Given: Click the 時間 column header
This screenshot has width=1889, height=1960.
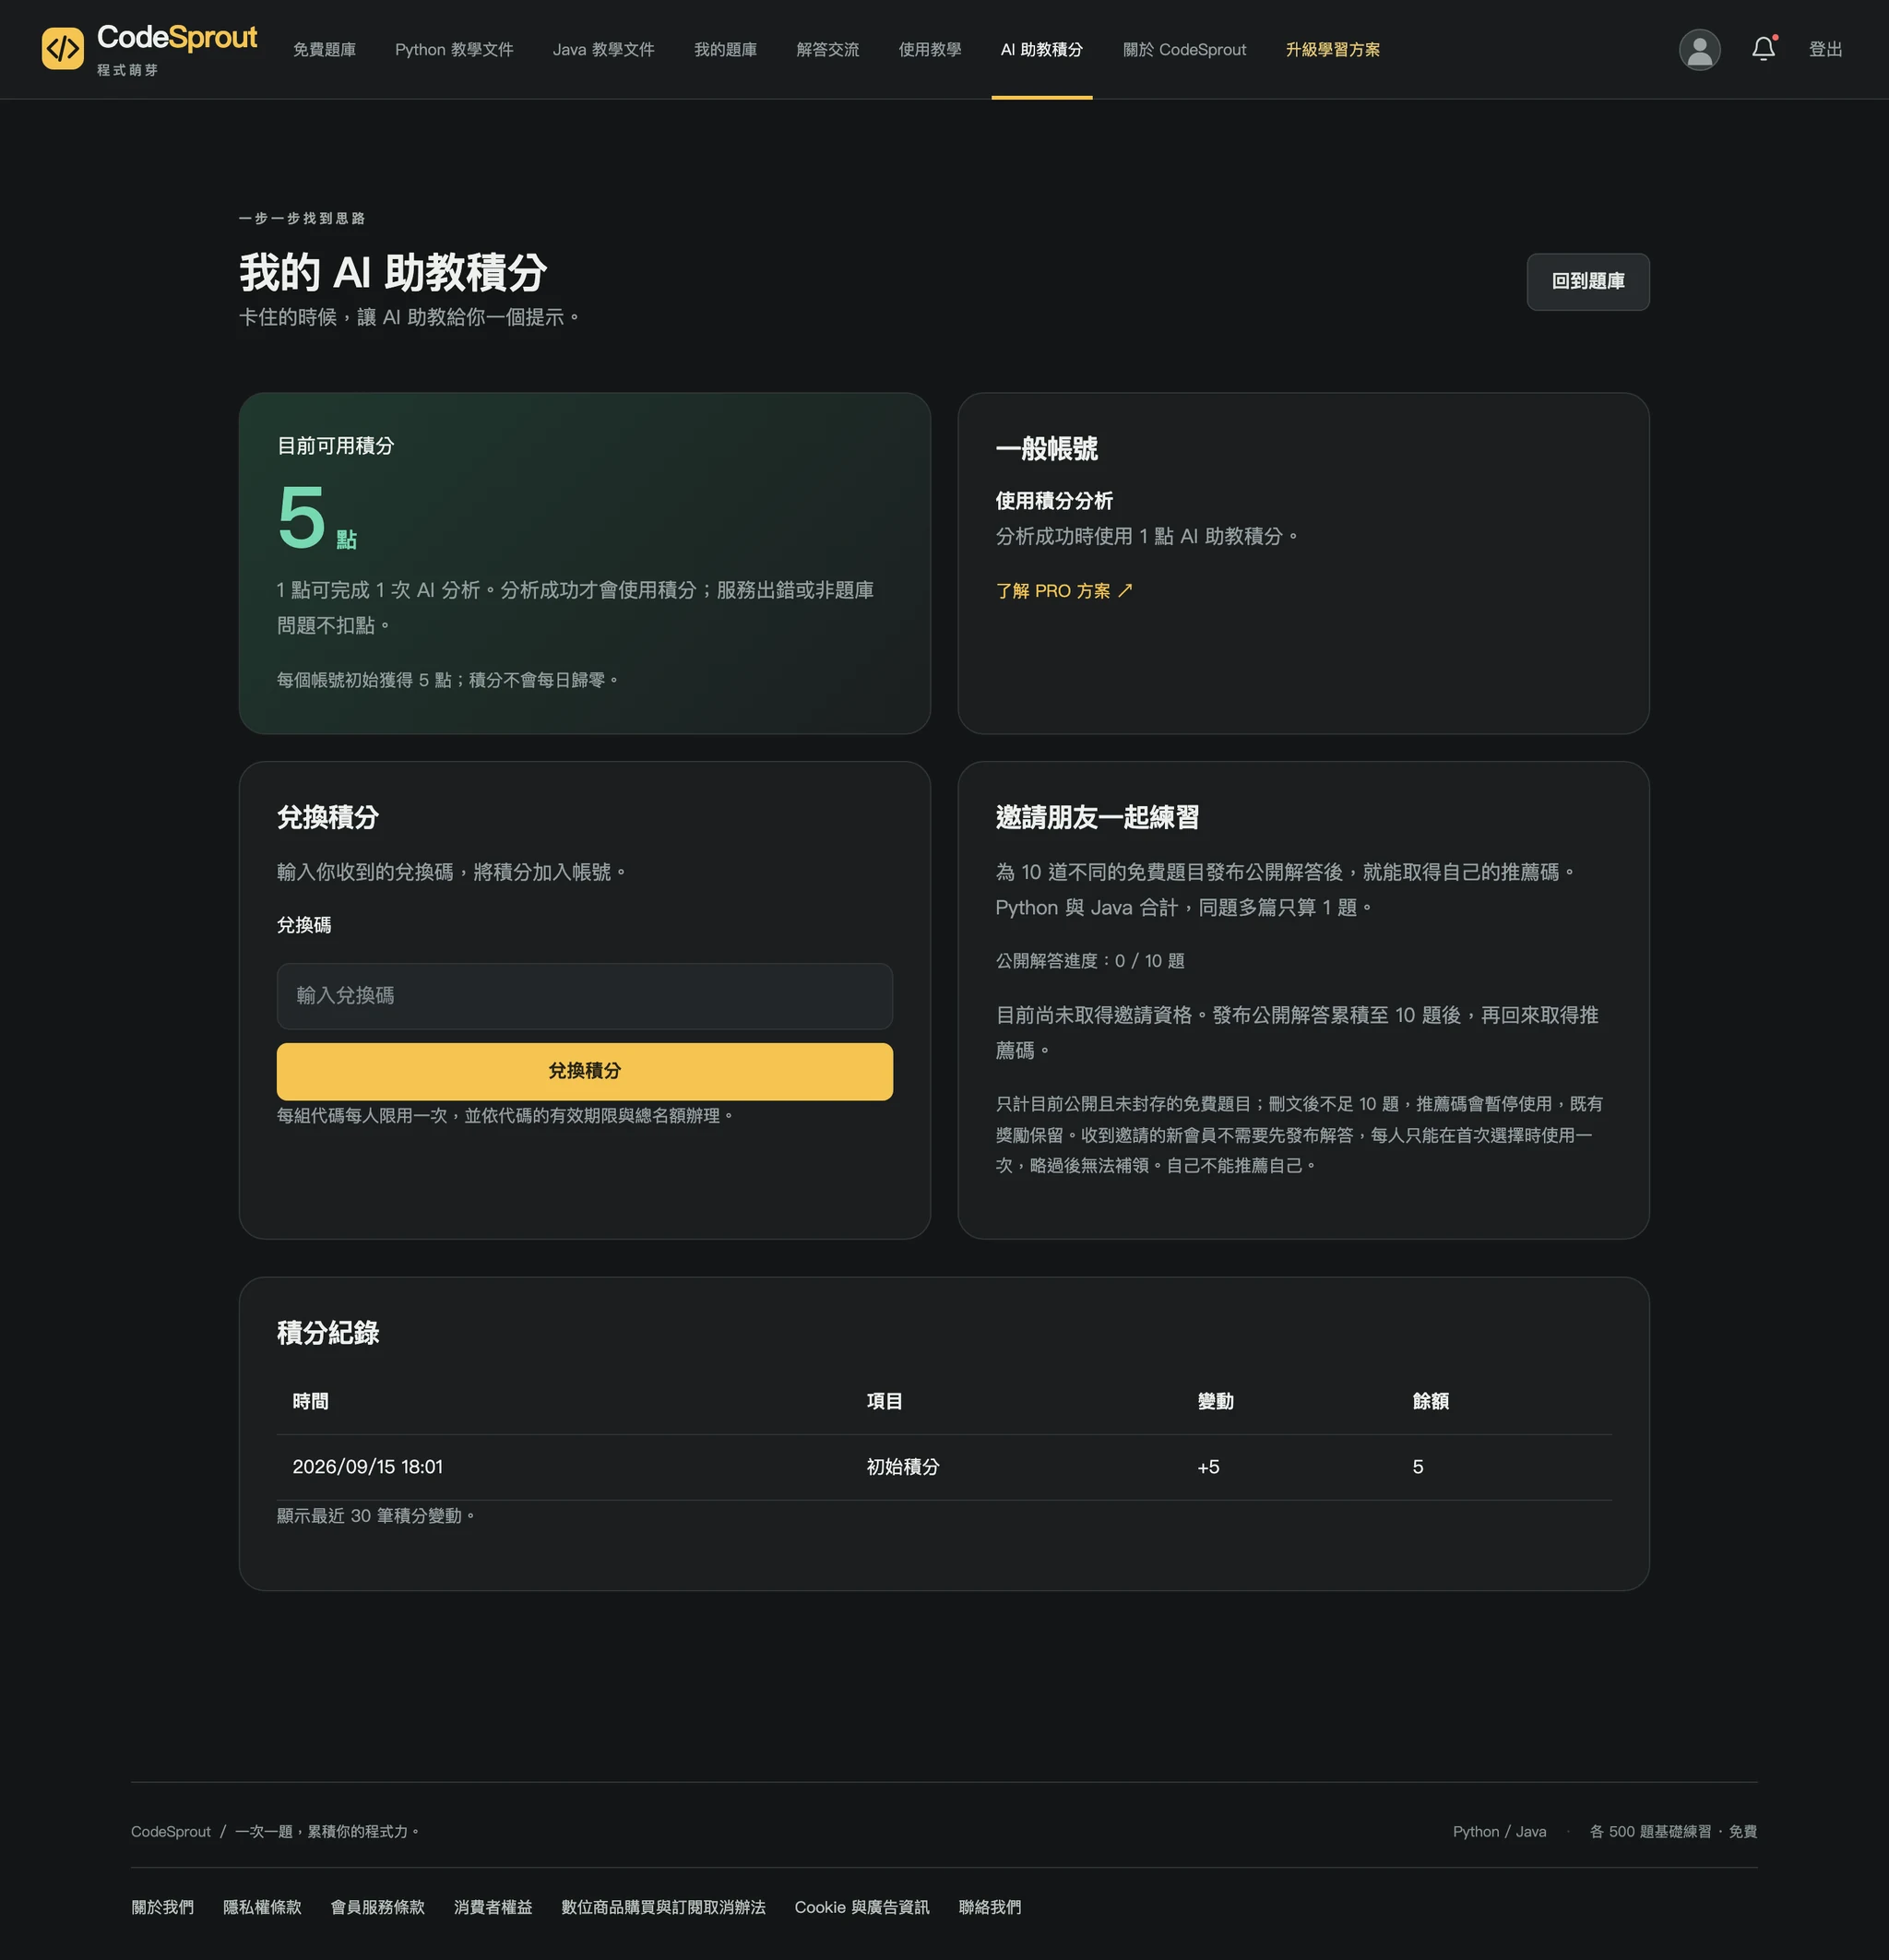Looking at the screenshot, I should click(x=310, y=1402).
